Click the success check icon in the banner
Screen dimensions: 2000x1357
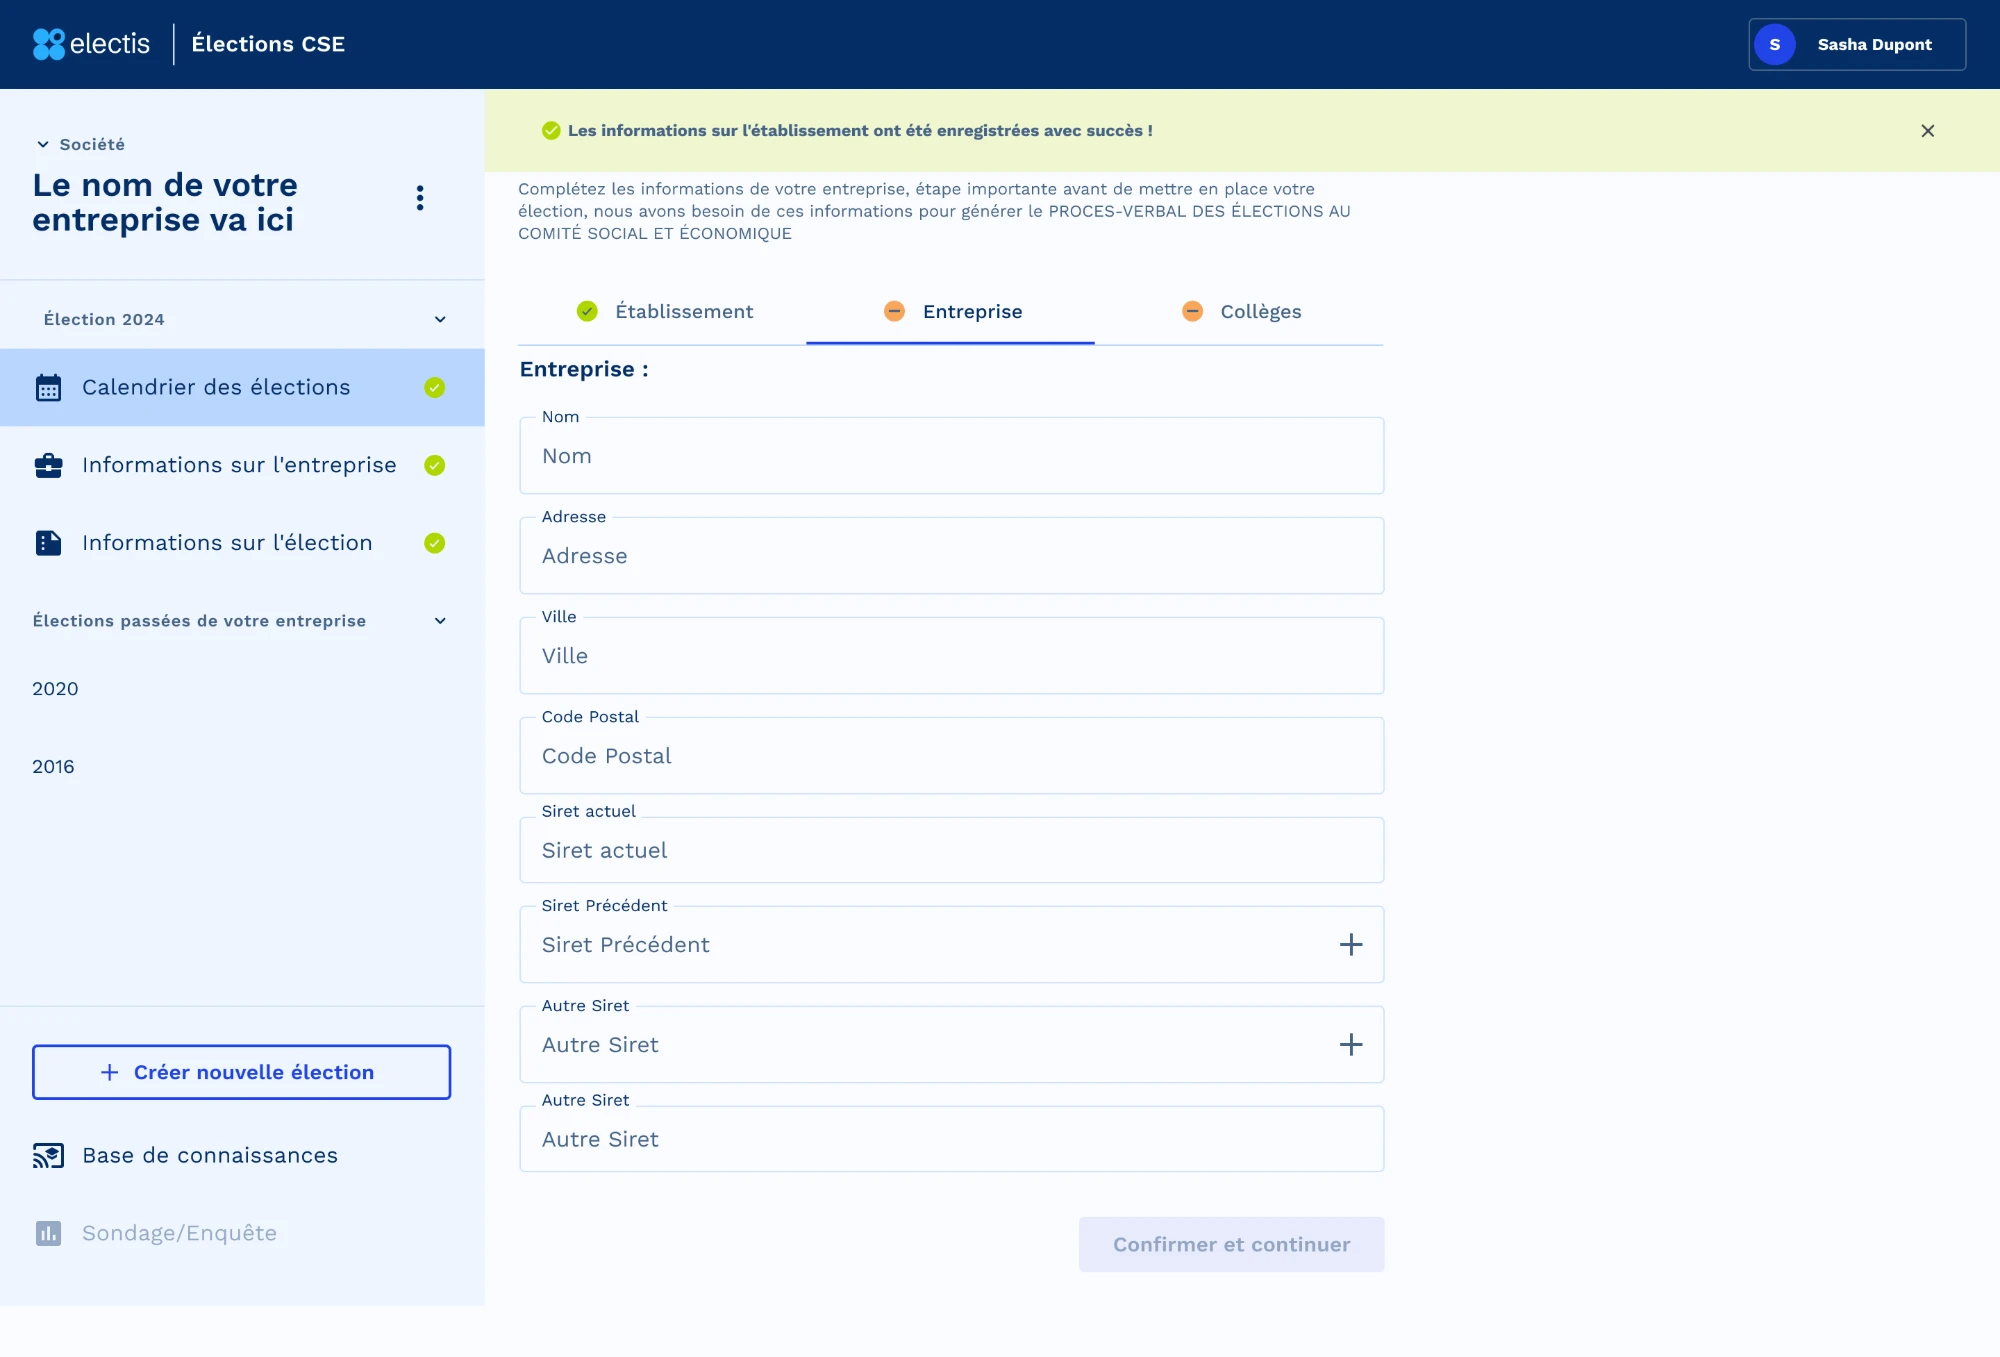pos(551,131)
